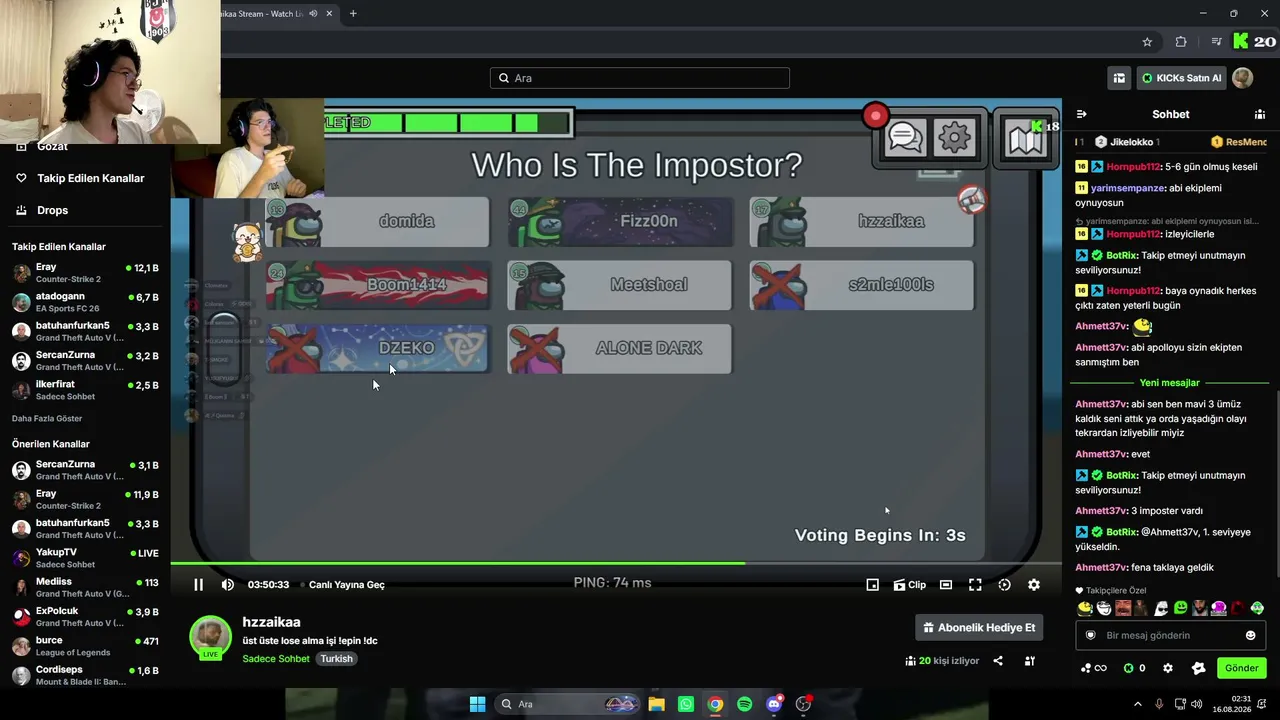Open File Explorer from taskbar

click(656, 704)
